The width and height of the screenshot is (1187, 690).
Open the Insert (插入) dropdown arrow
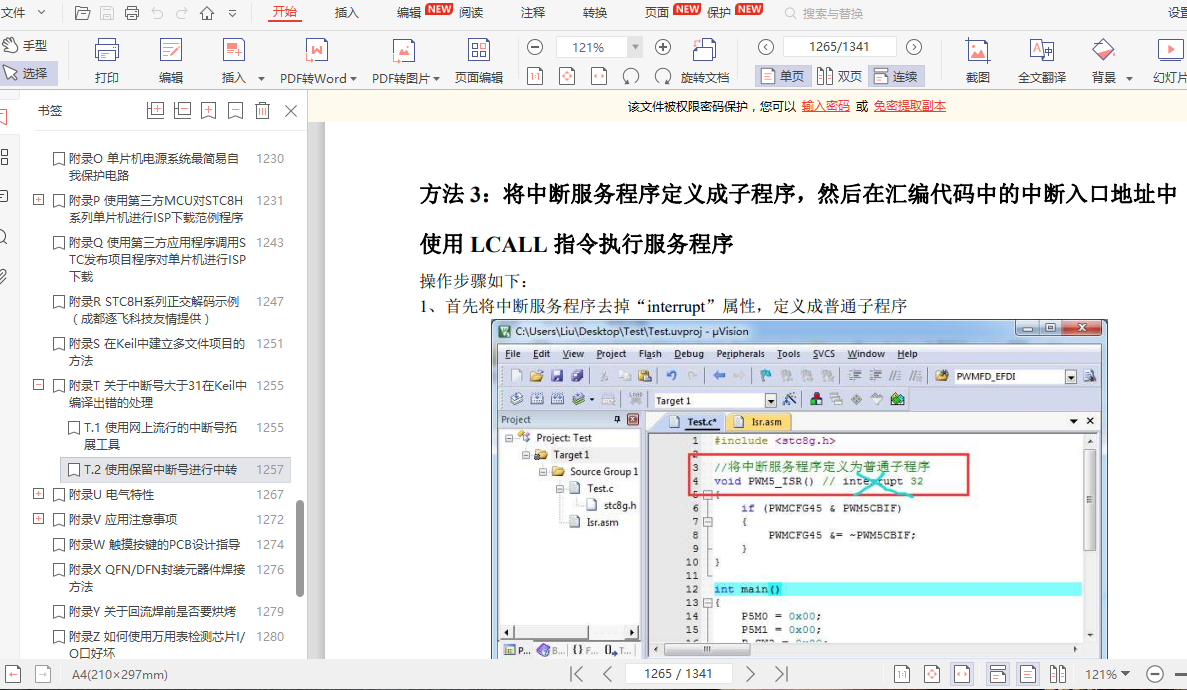261,79
